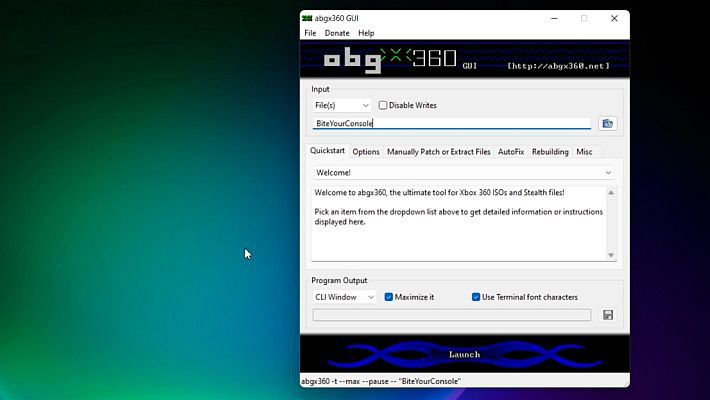This screenshot has height=400, width=710.
Task: Switch to the Options tab
Action: coord(366,152)
